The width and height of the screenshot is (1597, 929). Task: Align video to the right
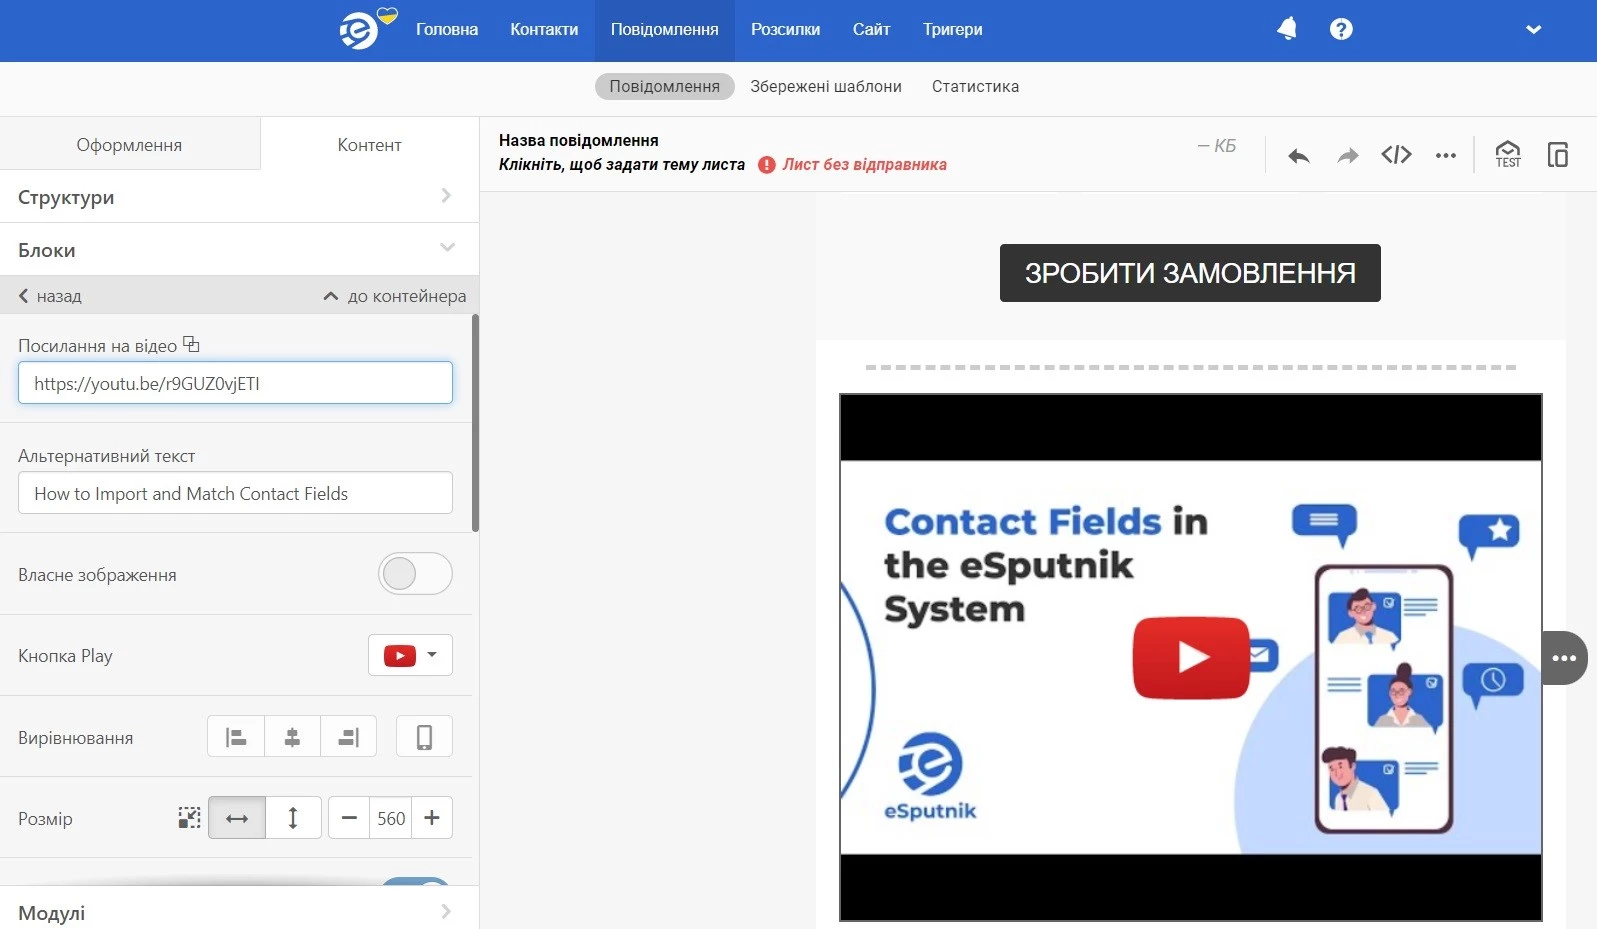pos(348,737)
